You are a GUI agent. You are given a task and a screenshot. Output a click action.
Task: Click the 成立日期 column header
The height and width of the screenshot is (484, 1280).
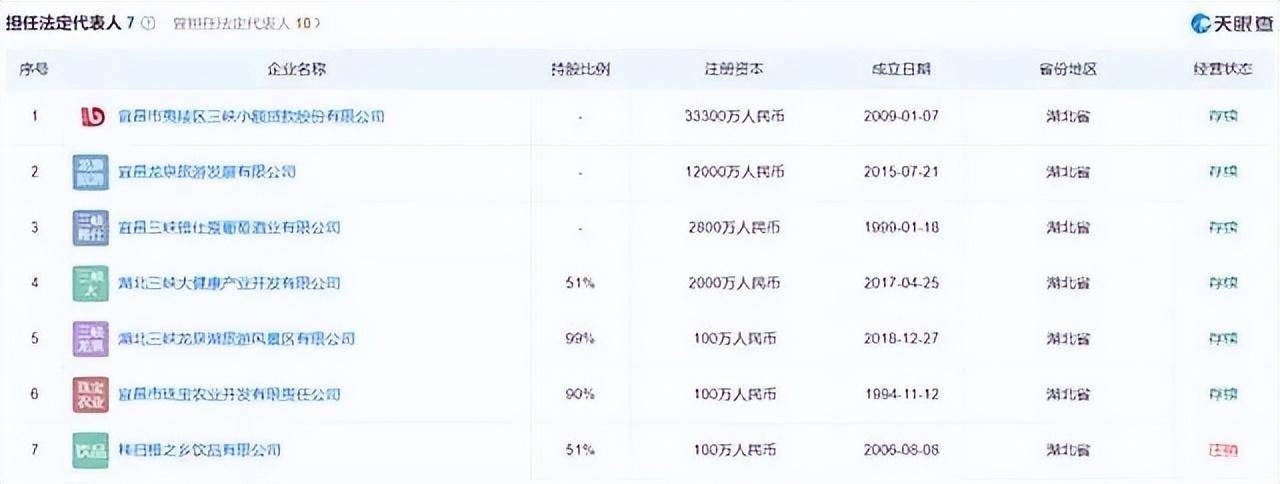pos(901,70)
